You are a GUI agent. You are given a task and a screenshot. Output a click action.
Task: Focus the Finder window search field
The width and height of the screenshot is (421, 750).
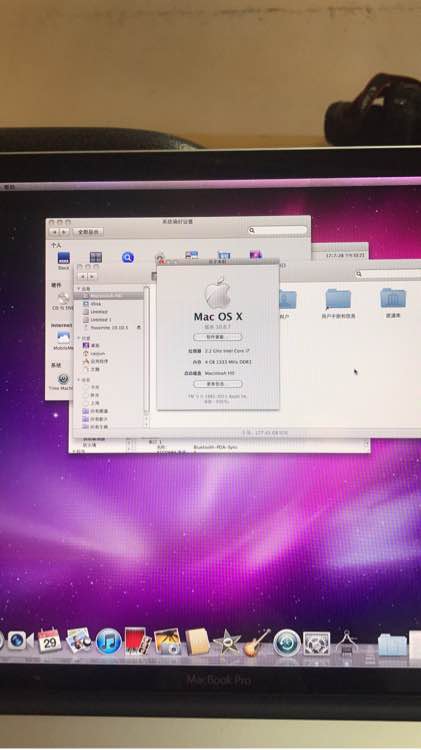(388, 274)
